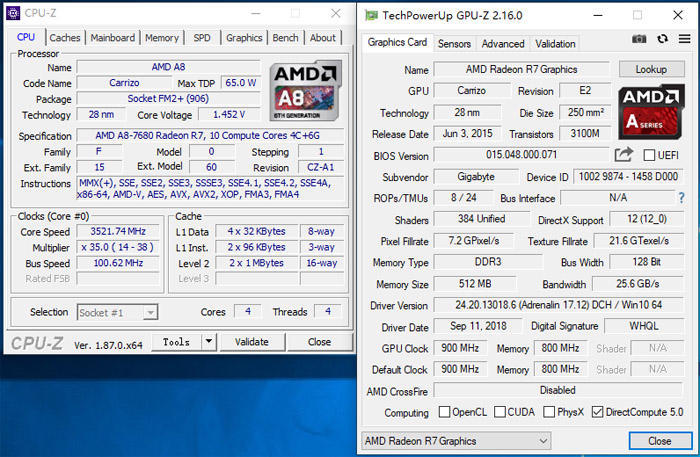This screenshot has width=700, height=457.
Task: Enable the OpenCL checkbox
Action: 444,411
